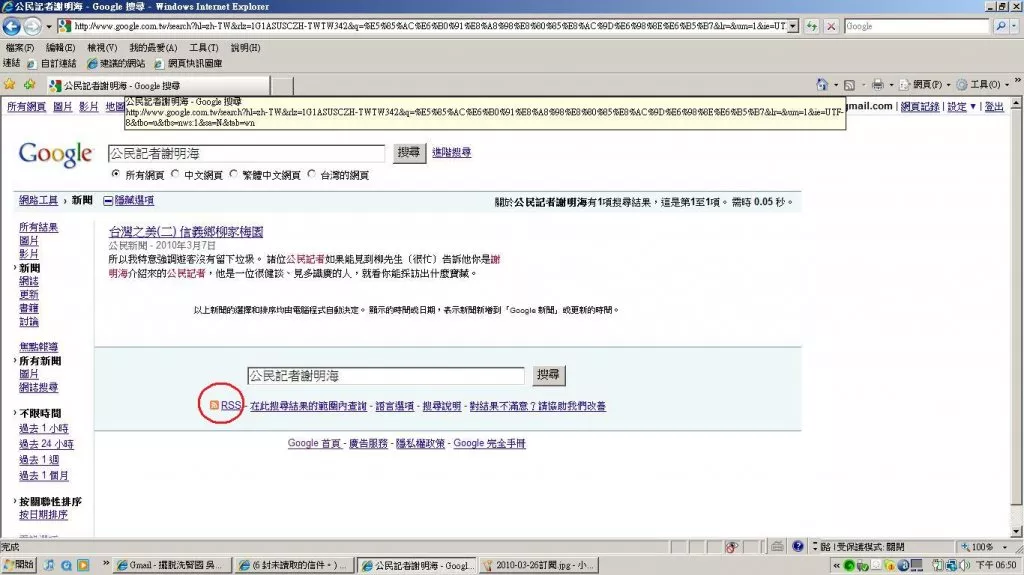Open the 網頁(P) Page menu dropdown

click(x=925, y=85)
